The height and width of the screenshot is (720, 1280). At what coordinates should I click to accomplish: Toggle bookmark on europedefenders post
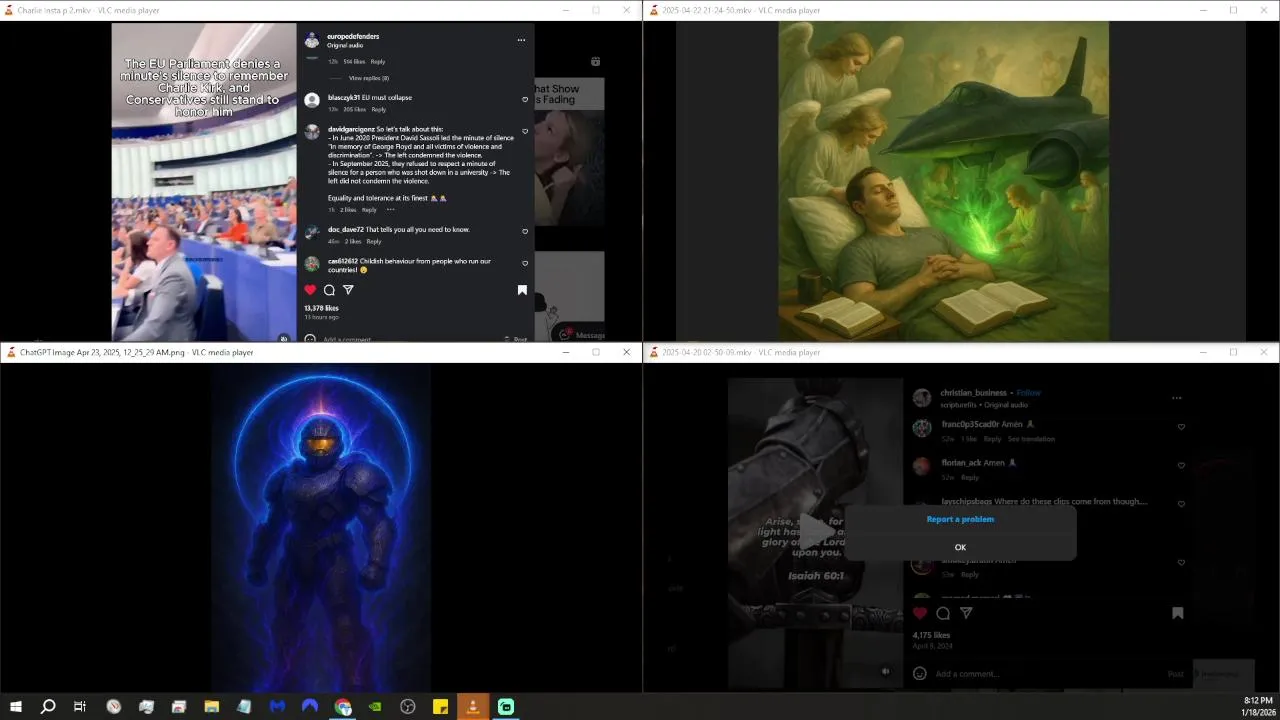[x=522, y=290]
